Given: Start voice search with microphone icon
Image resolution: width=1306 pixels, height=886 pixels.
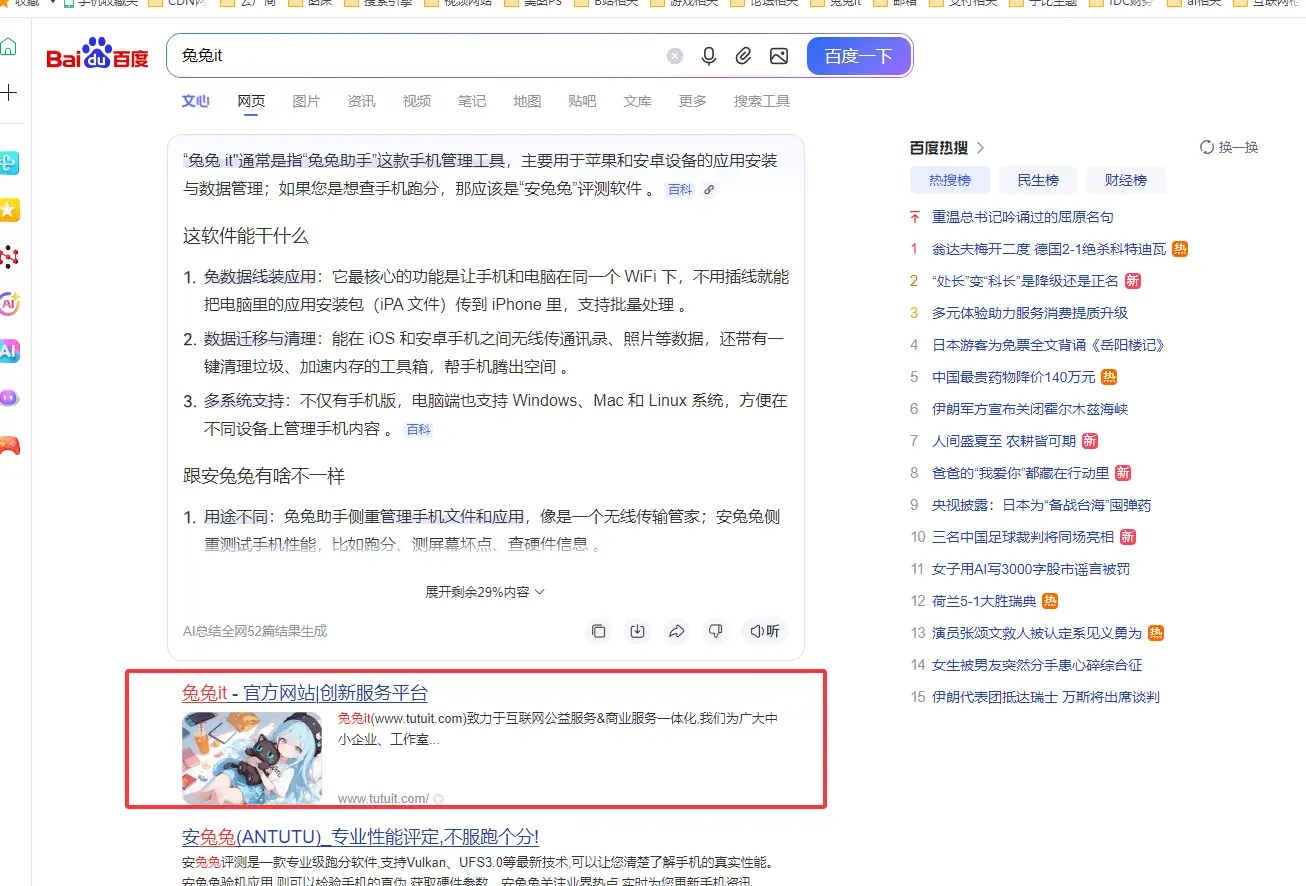Looking at the screenshot, I should (x=709, y=56).
